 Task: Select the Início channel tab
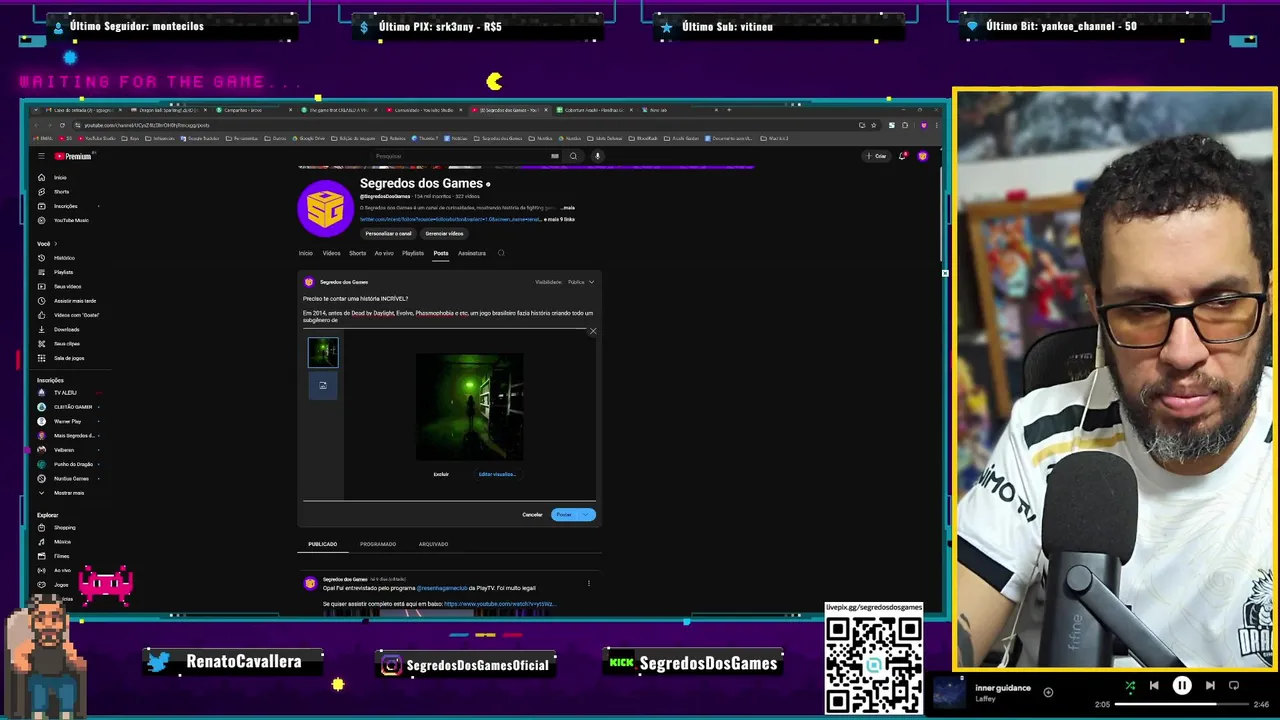306,253
